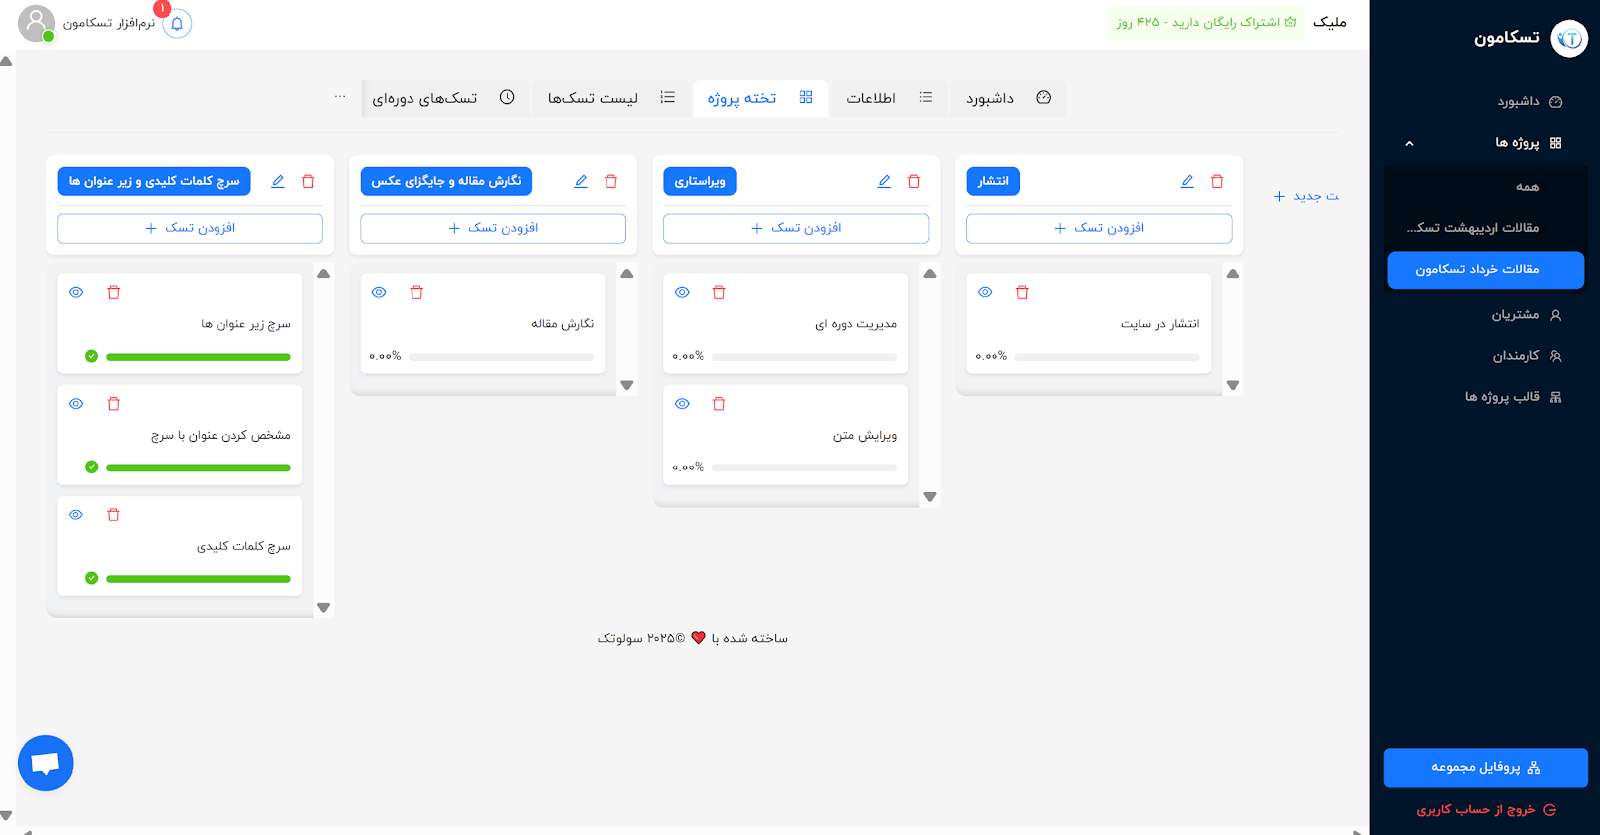This screenshot has width=1600, height=835.
Task: Click eye icon on سرچ زیر عنوان ها task
Action: [76, 293]
